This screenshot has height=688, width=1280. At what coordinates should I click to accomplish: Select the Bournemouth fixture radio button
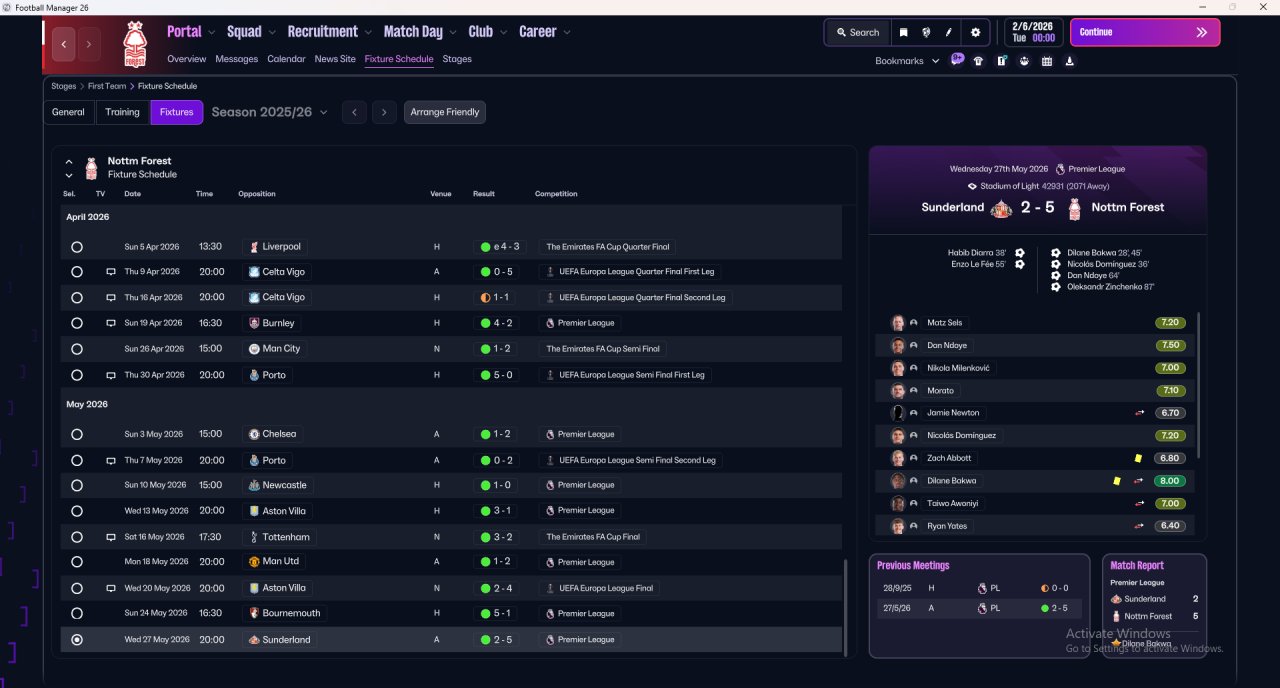[x=77, y=613]
